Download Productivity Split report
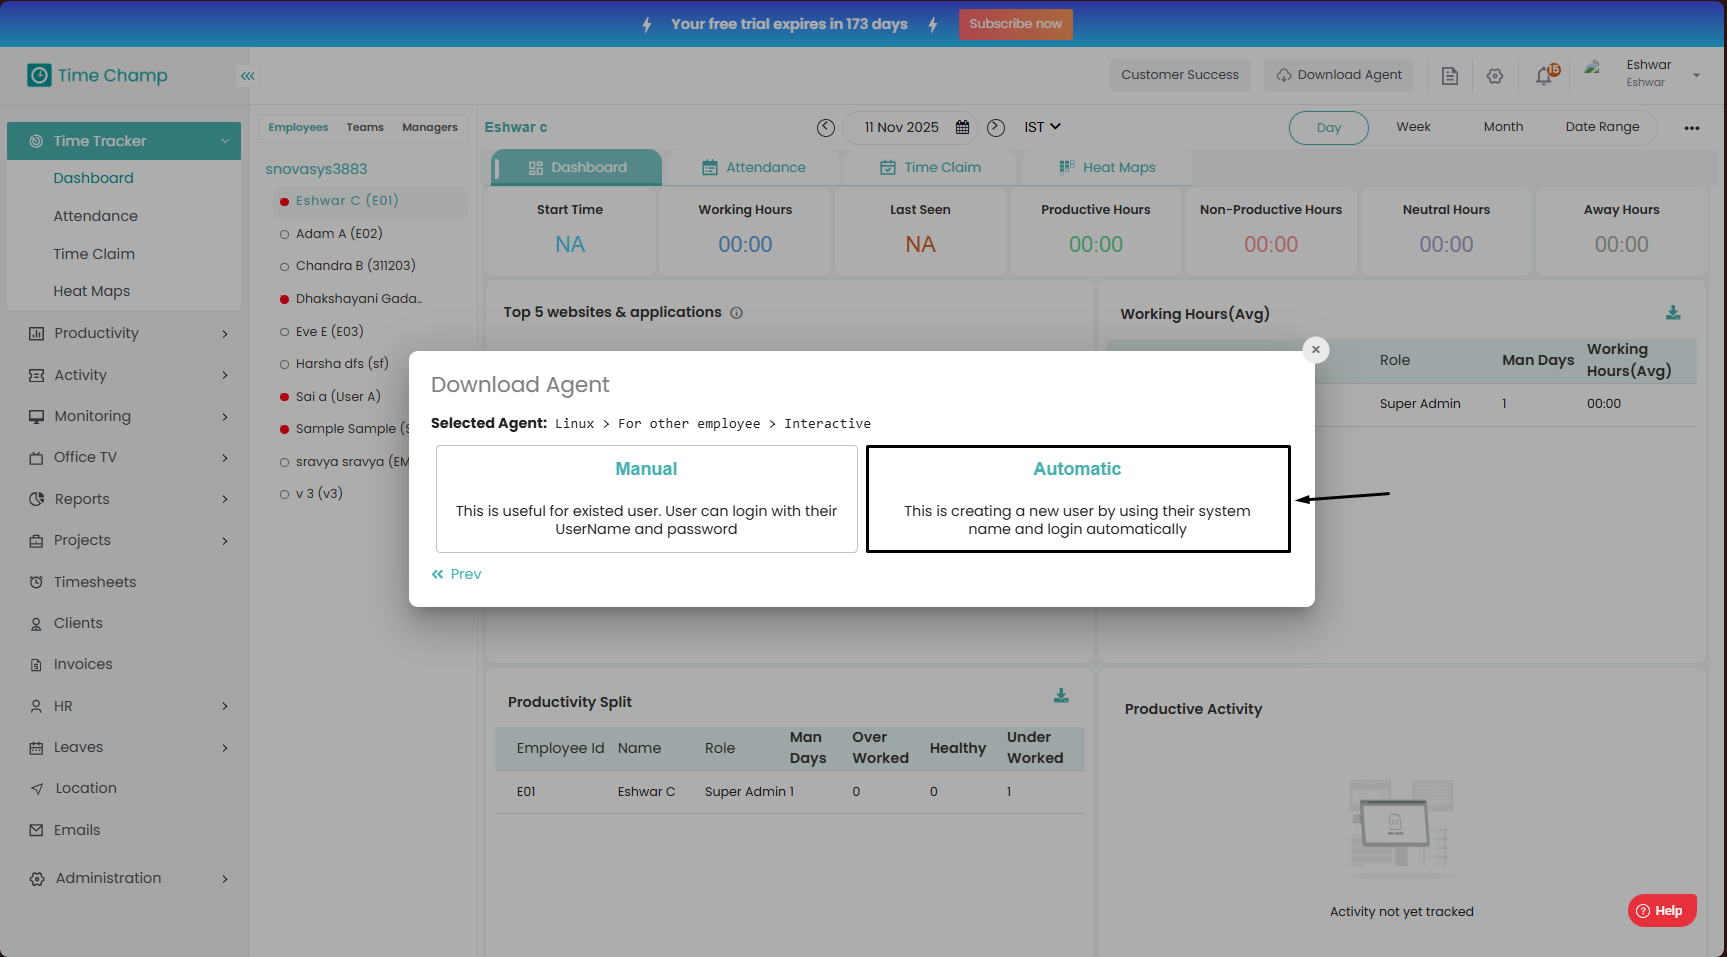This screenshot has width=1727, height=957. (x=1062, y=696)
